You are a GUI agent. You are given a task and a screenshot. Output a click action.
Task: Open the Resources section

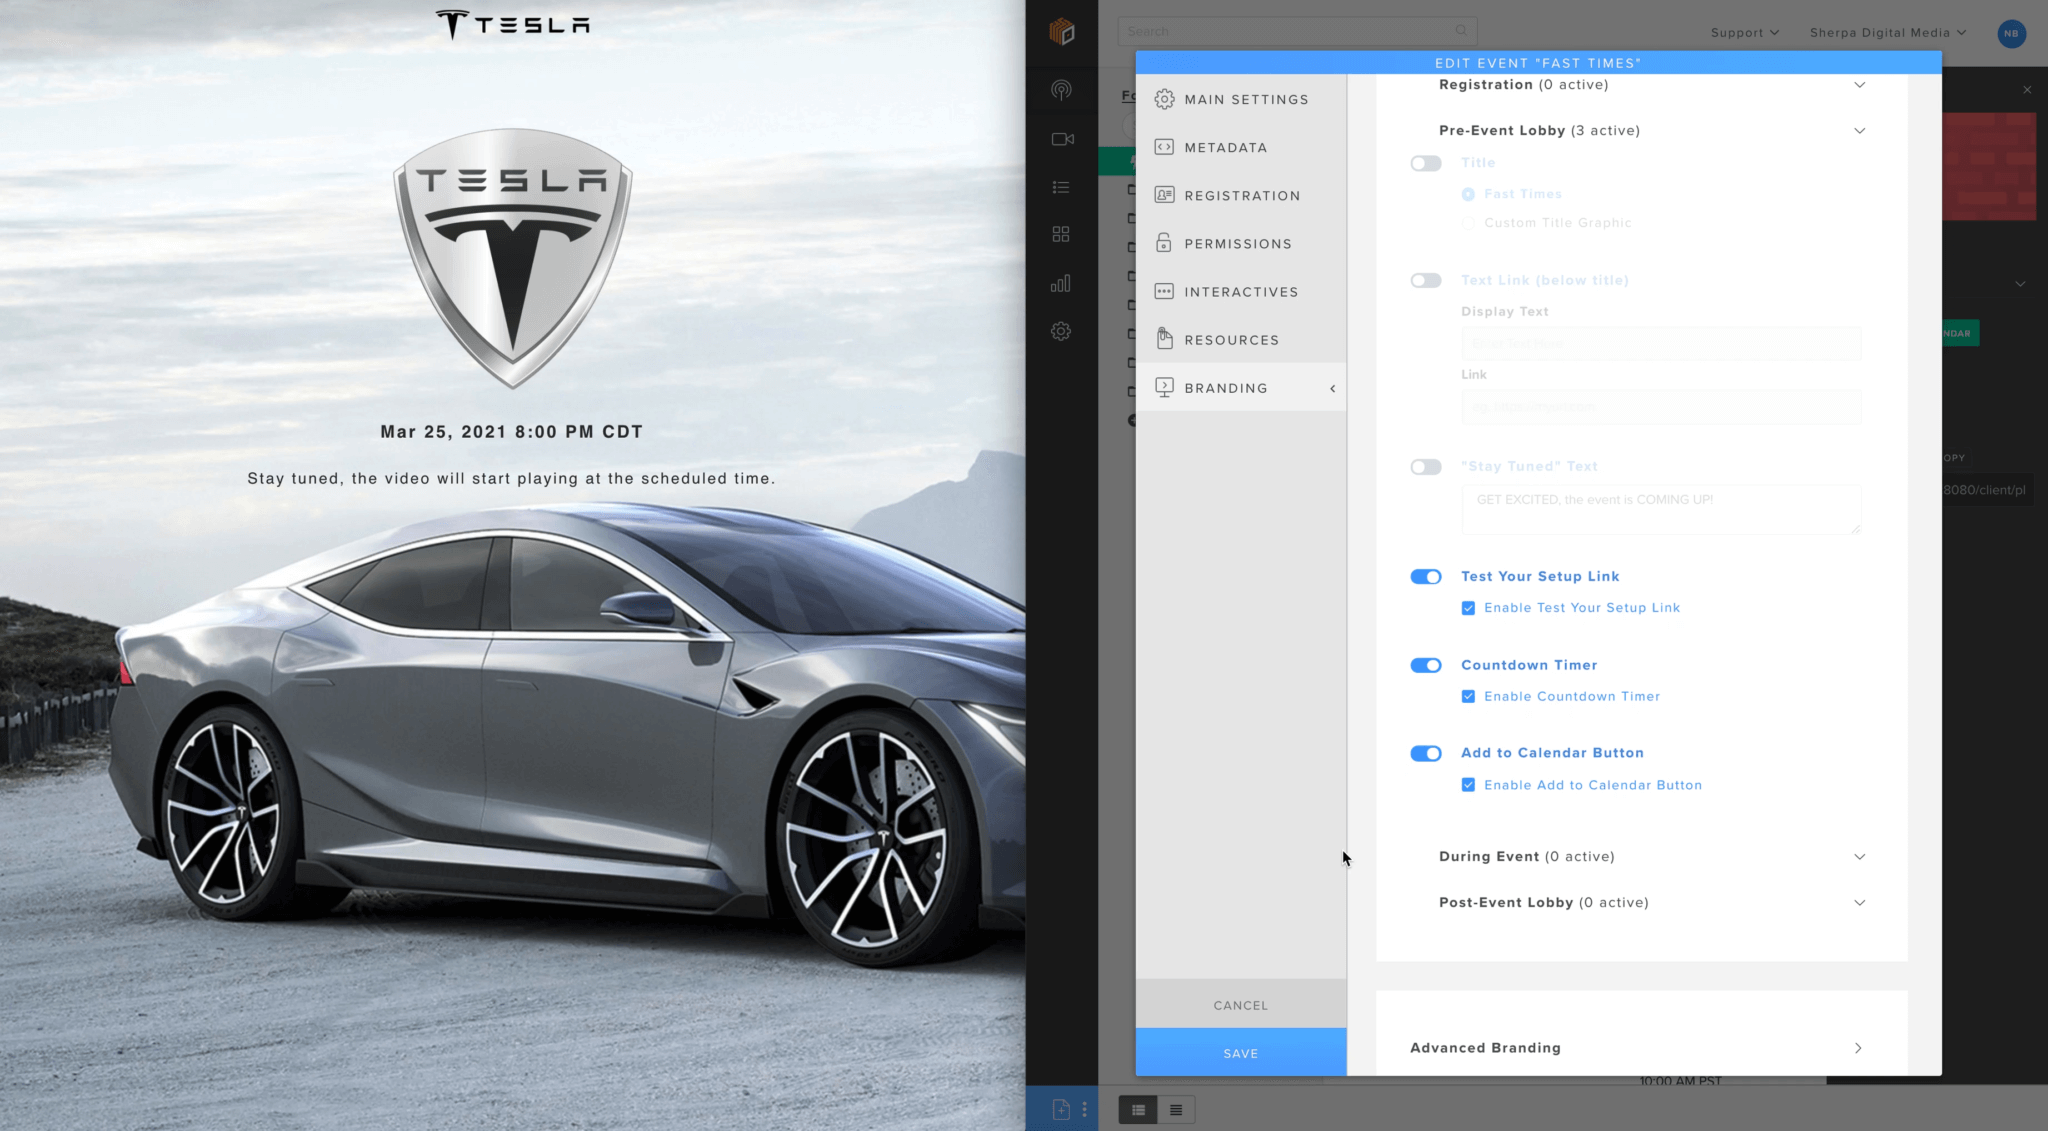tap(1240, 339)
